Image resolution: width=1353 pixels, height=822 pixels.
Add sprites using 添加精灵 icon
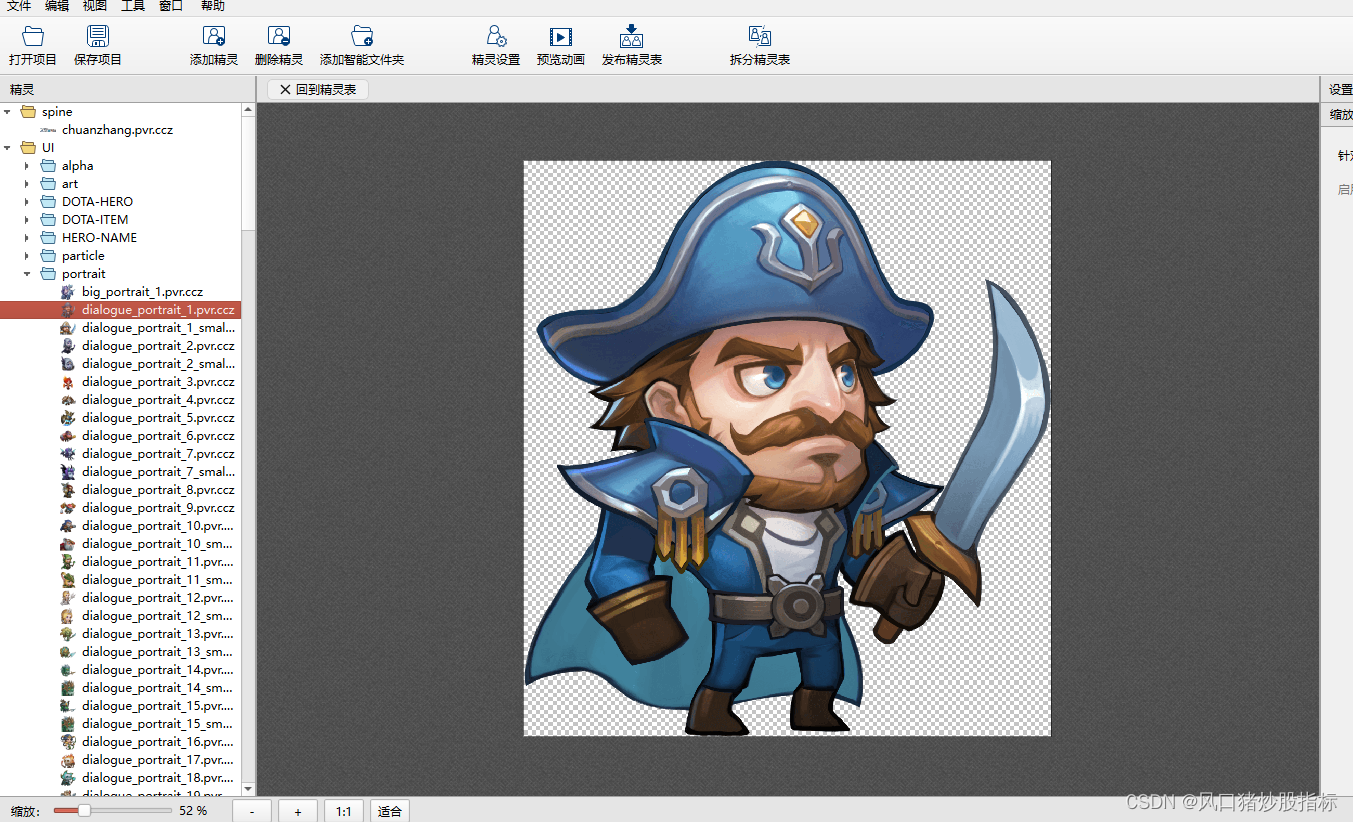[214, 37]
